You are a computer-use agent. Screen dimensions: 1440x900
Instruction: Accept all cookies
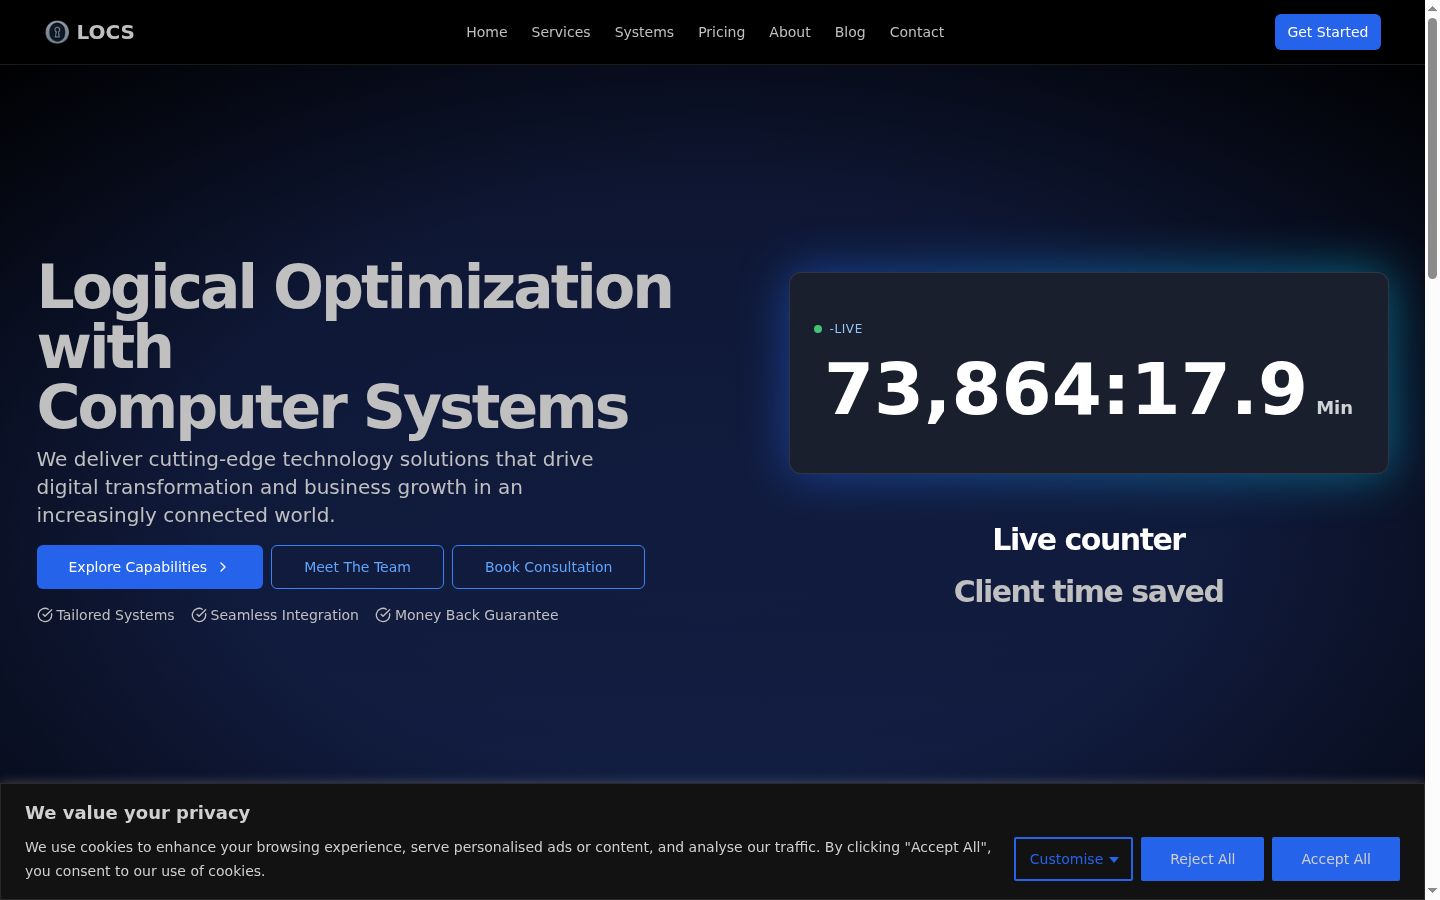click(1336, 859)
